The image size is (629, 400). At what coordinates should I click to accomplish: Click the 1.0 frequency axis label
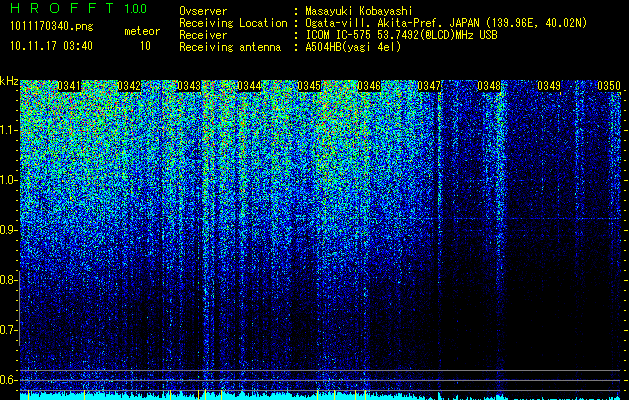pyautogui.click(x=8, y=180)
